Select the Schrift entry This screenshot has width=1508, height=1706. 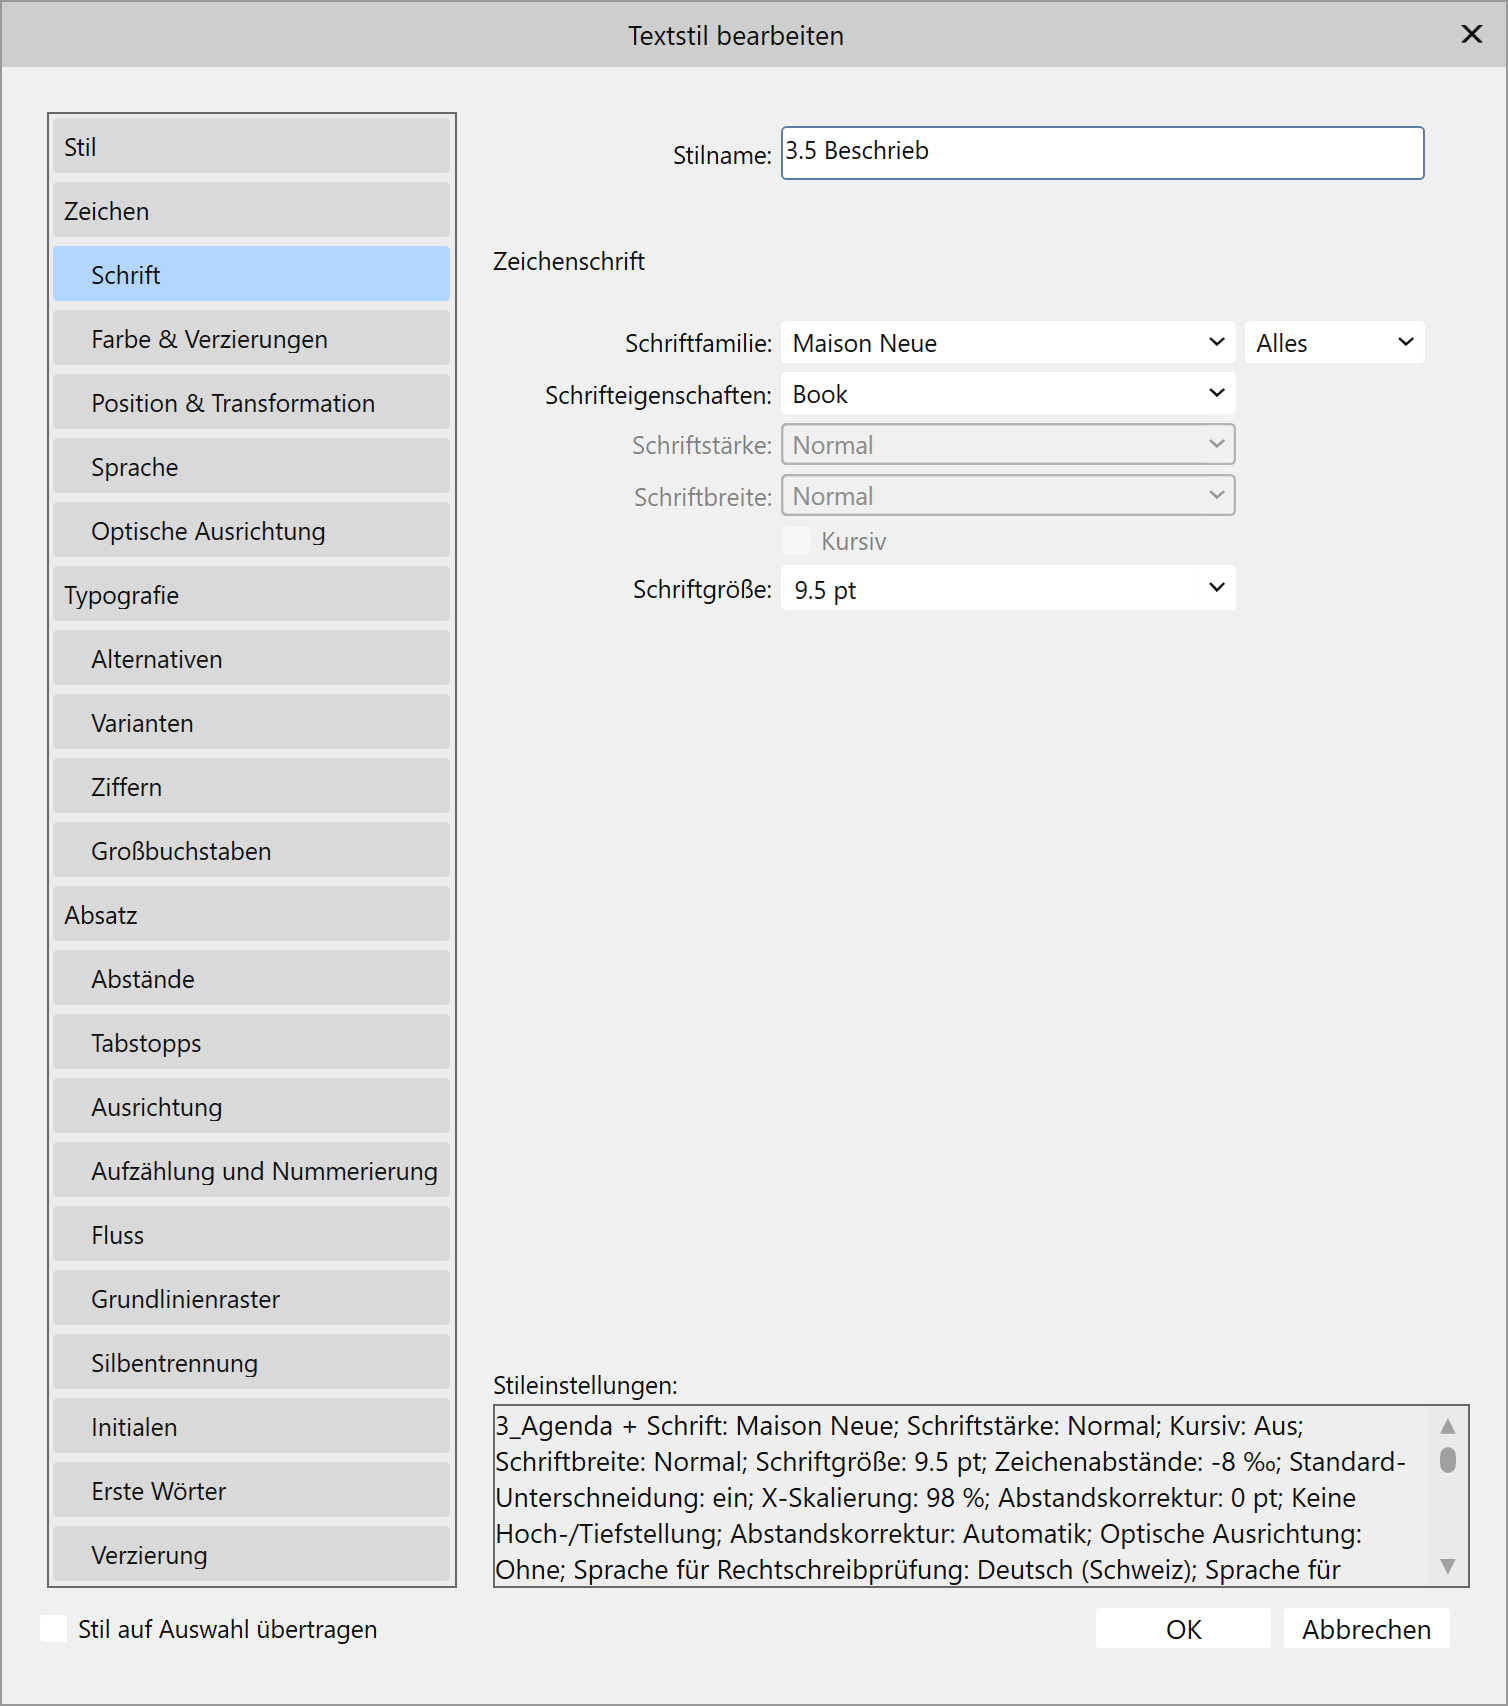(x=251, y=274)
